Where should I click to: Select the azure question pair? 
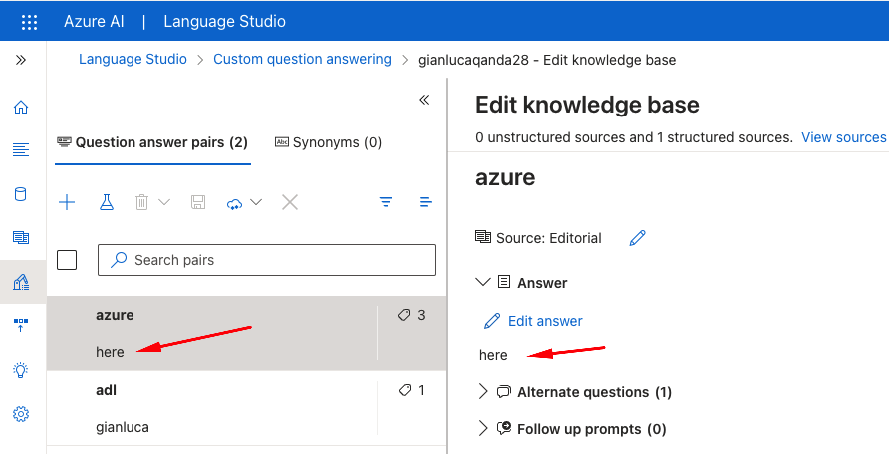coord(247,333)
